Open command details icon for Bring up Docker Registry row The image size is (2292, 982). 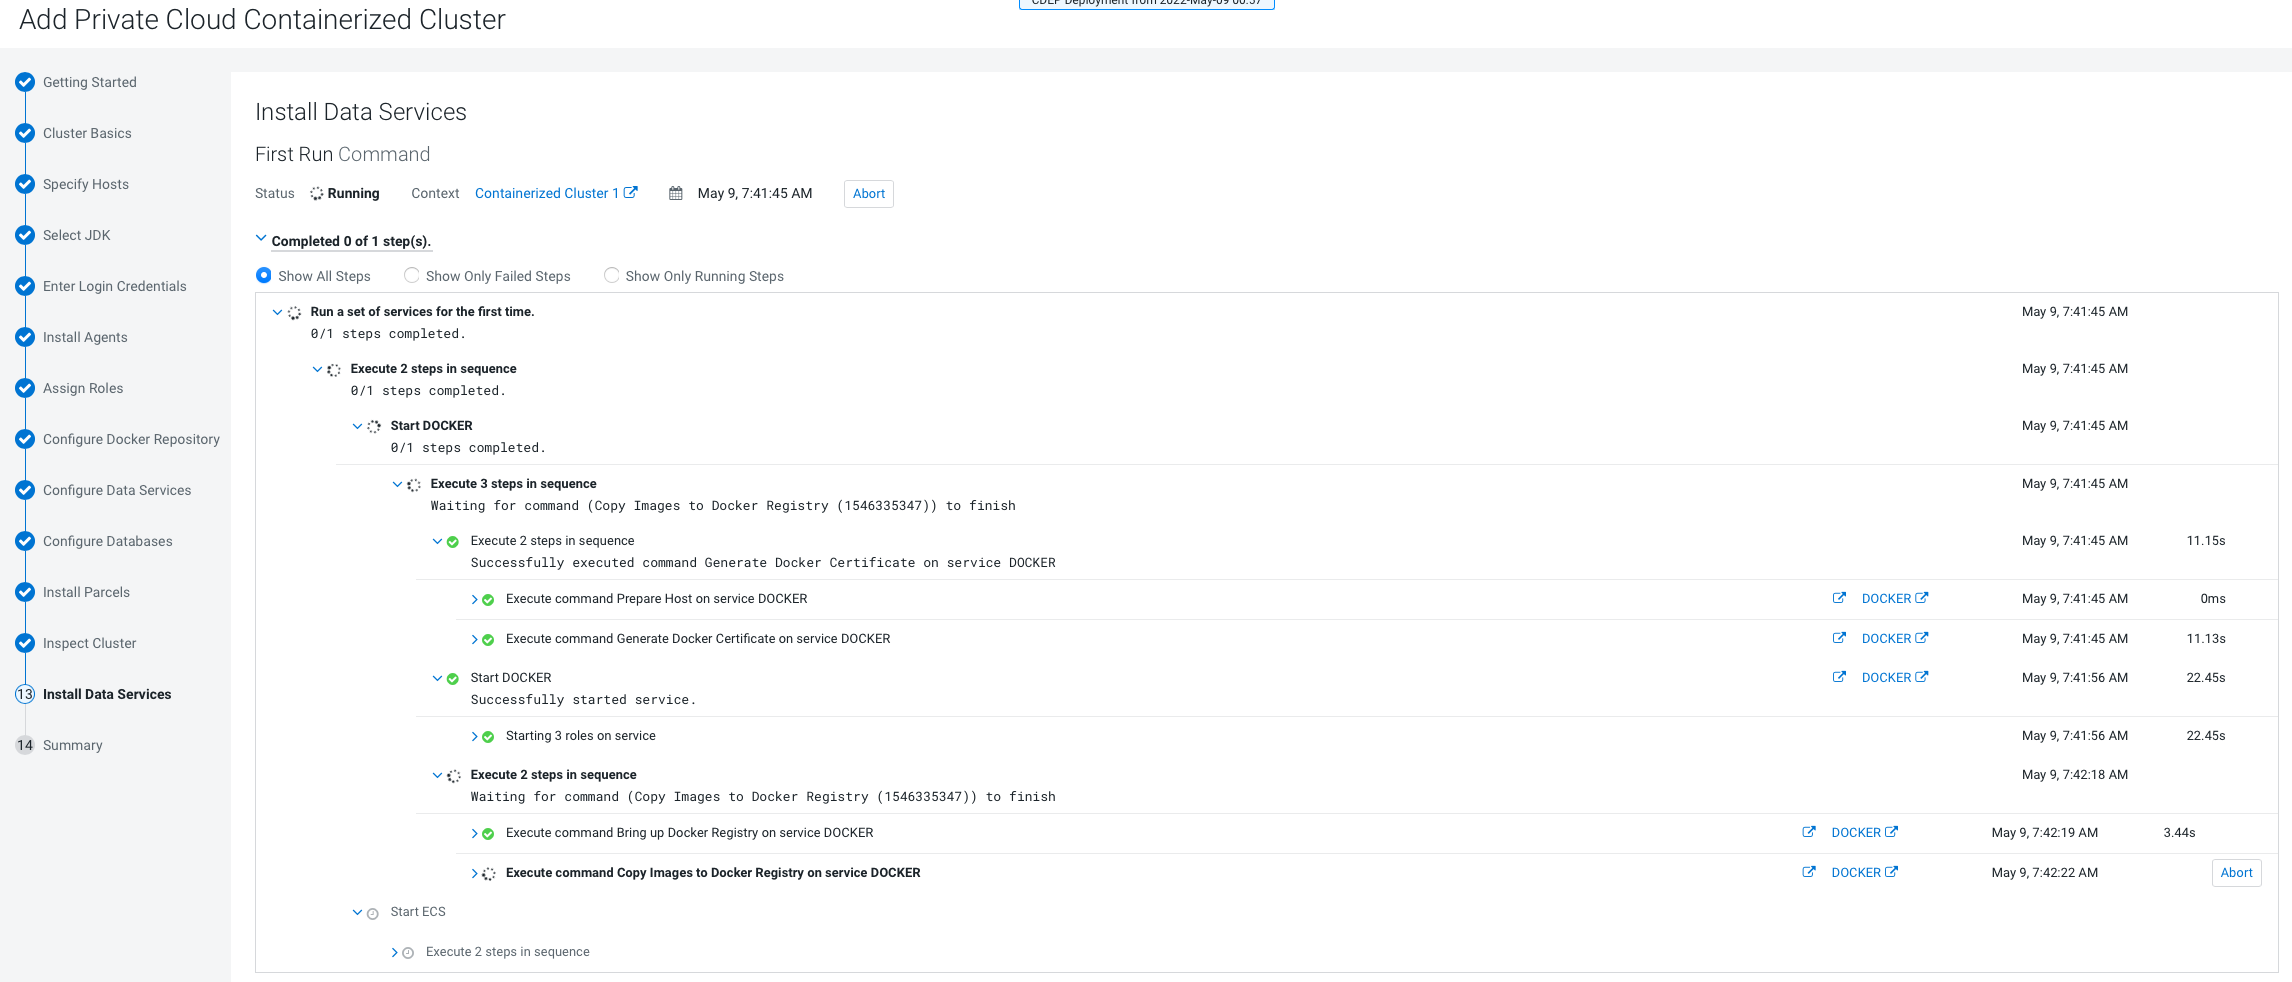[1808, 832]
